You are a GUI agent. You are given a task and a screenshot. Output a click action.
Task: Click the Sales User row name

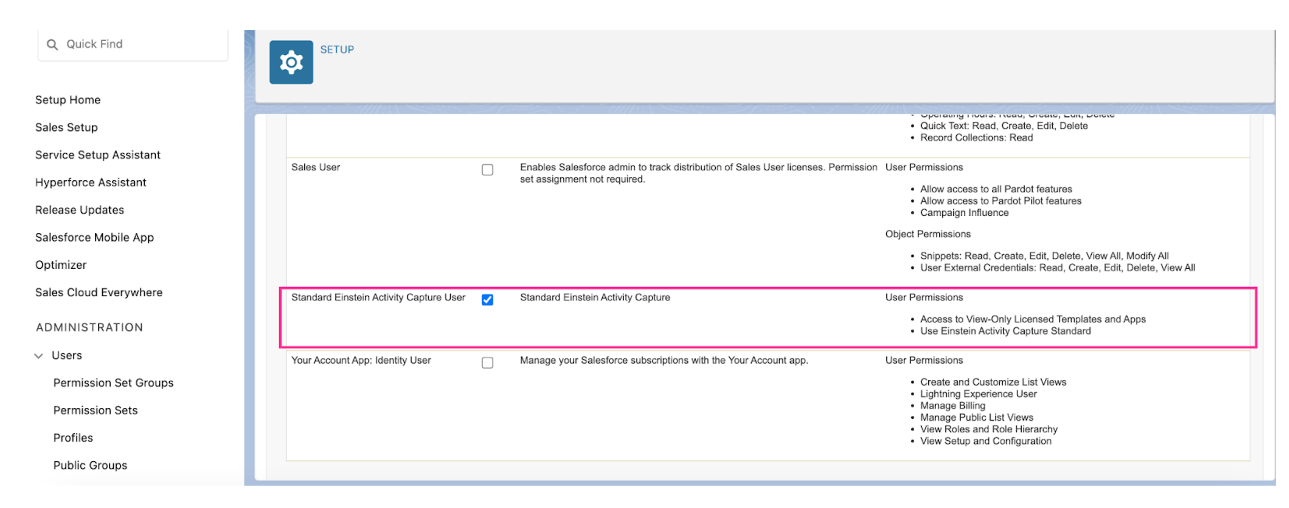click(316, 167)
